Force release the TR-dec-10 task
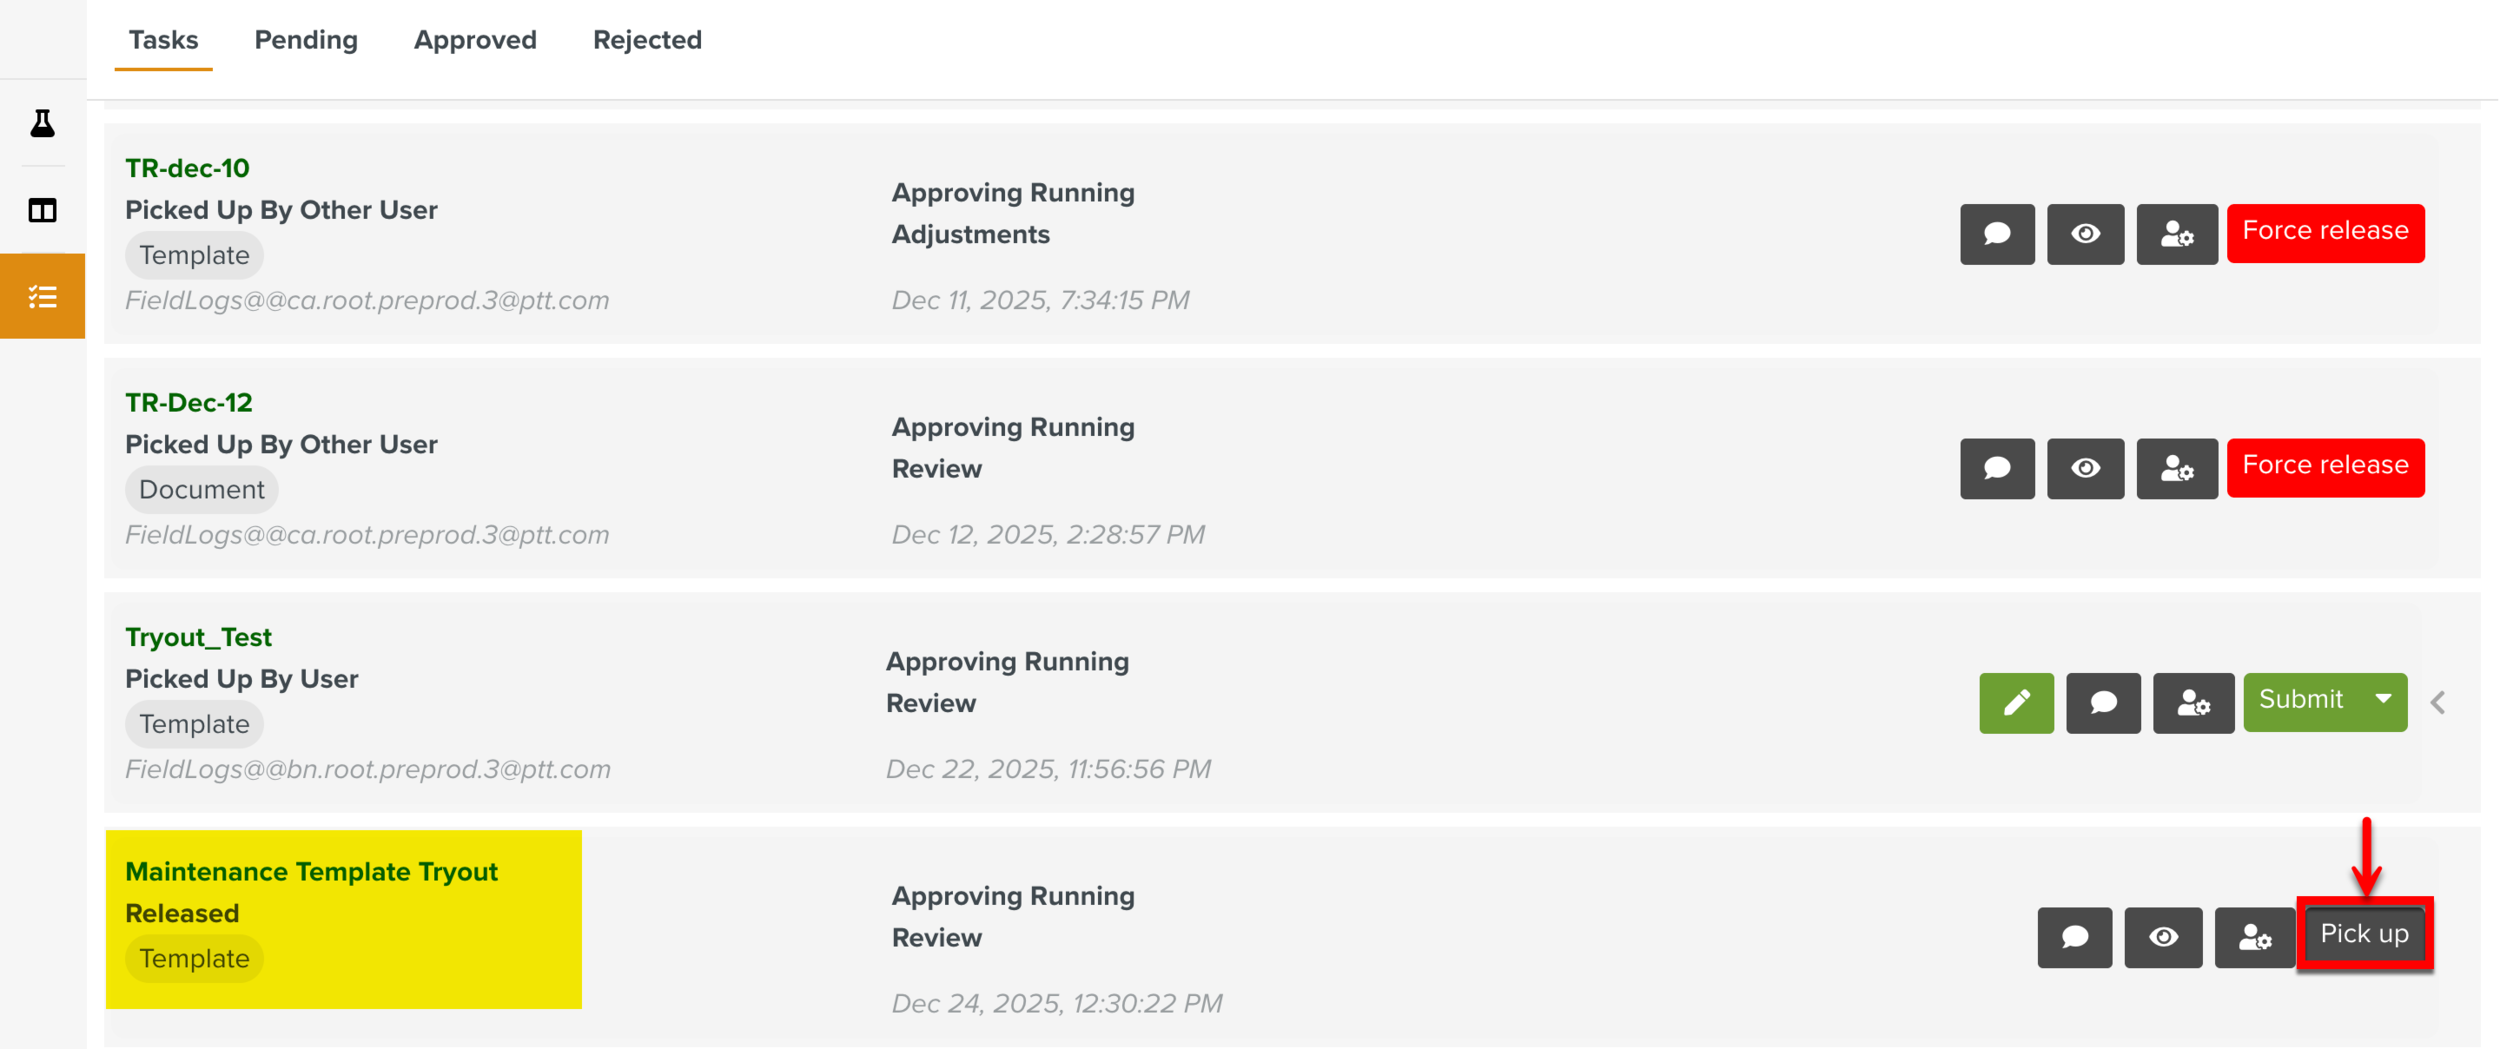The width and height of the screenshot is (2500, 1049). [2325, 232]
